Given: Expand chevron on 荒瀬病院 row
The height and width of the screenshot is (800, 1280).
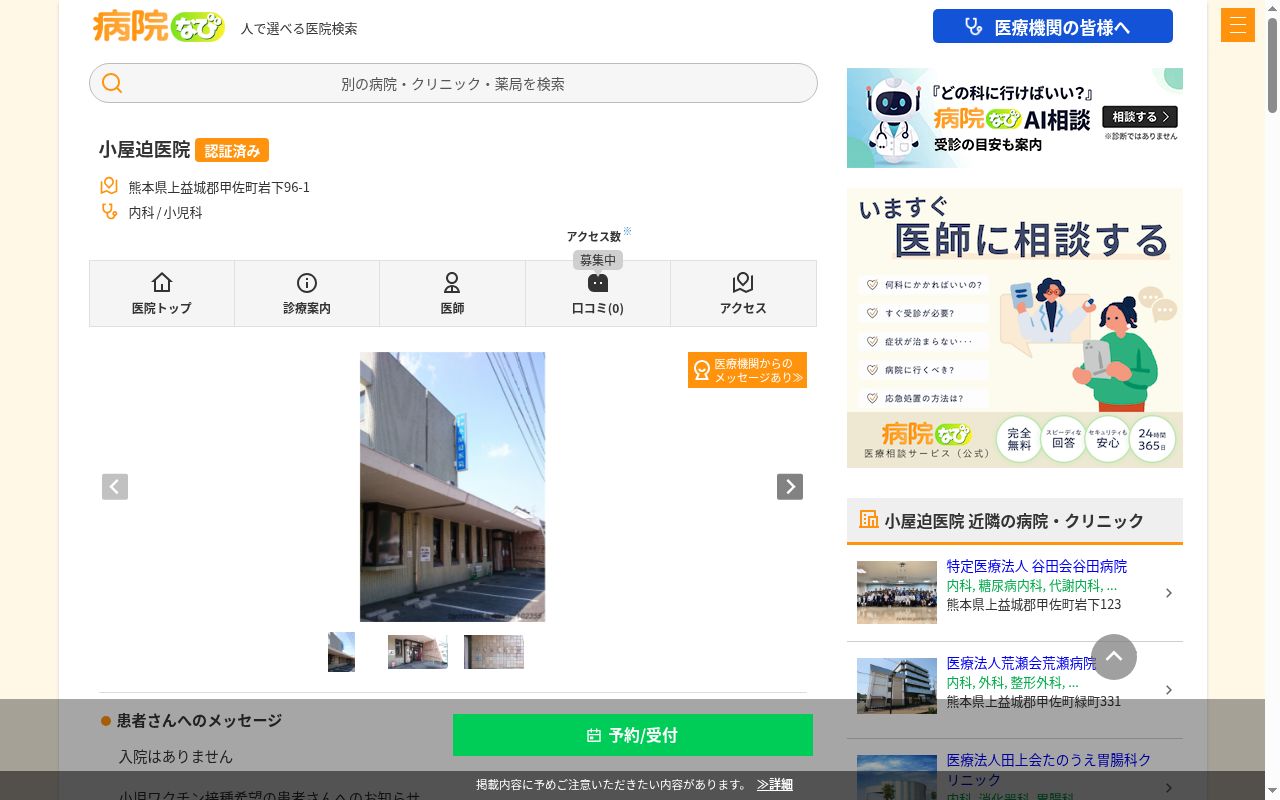Looking at the screenshot, I should (x=1169, y=690).
